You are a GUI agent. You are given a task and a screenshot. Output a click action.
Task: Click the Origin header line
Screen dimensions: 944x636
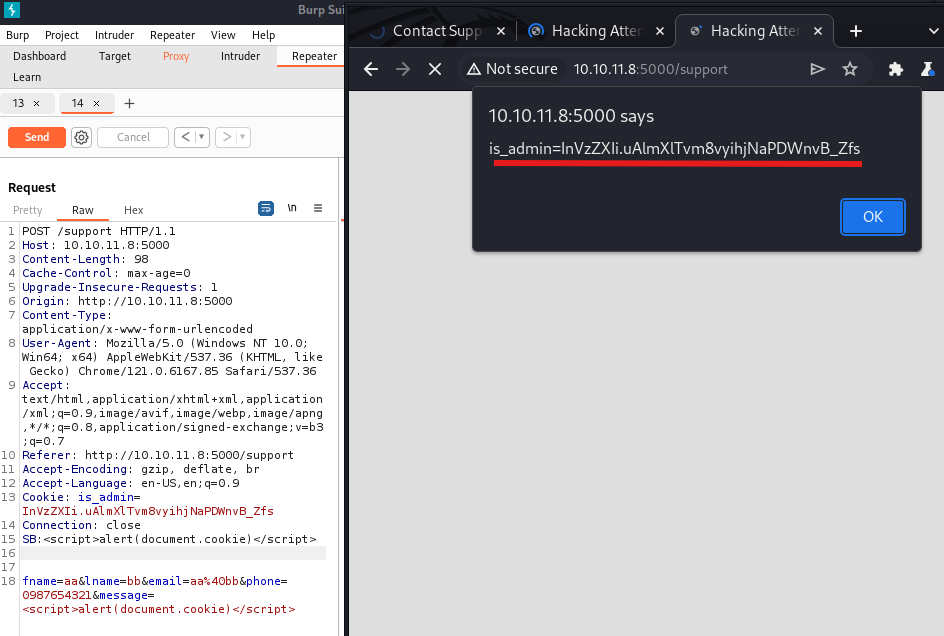[x=127, y=301]
